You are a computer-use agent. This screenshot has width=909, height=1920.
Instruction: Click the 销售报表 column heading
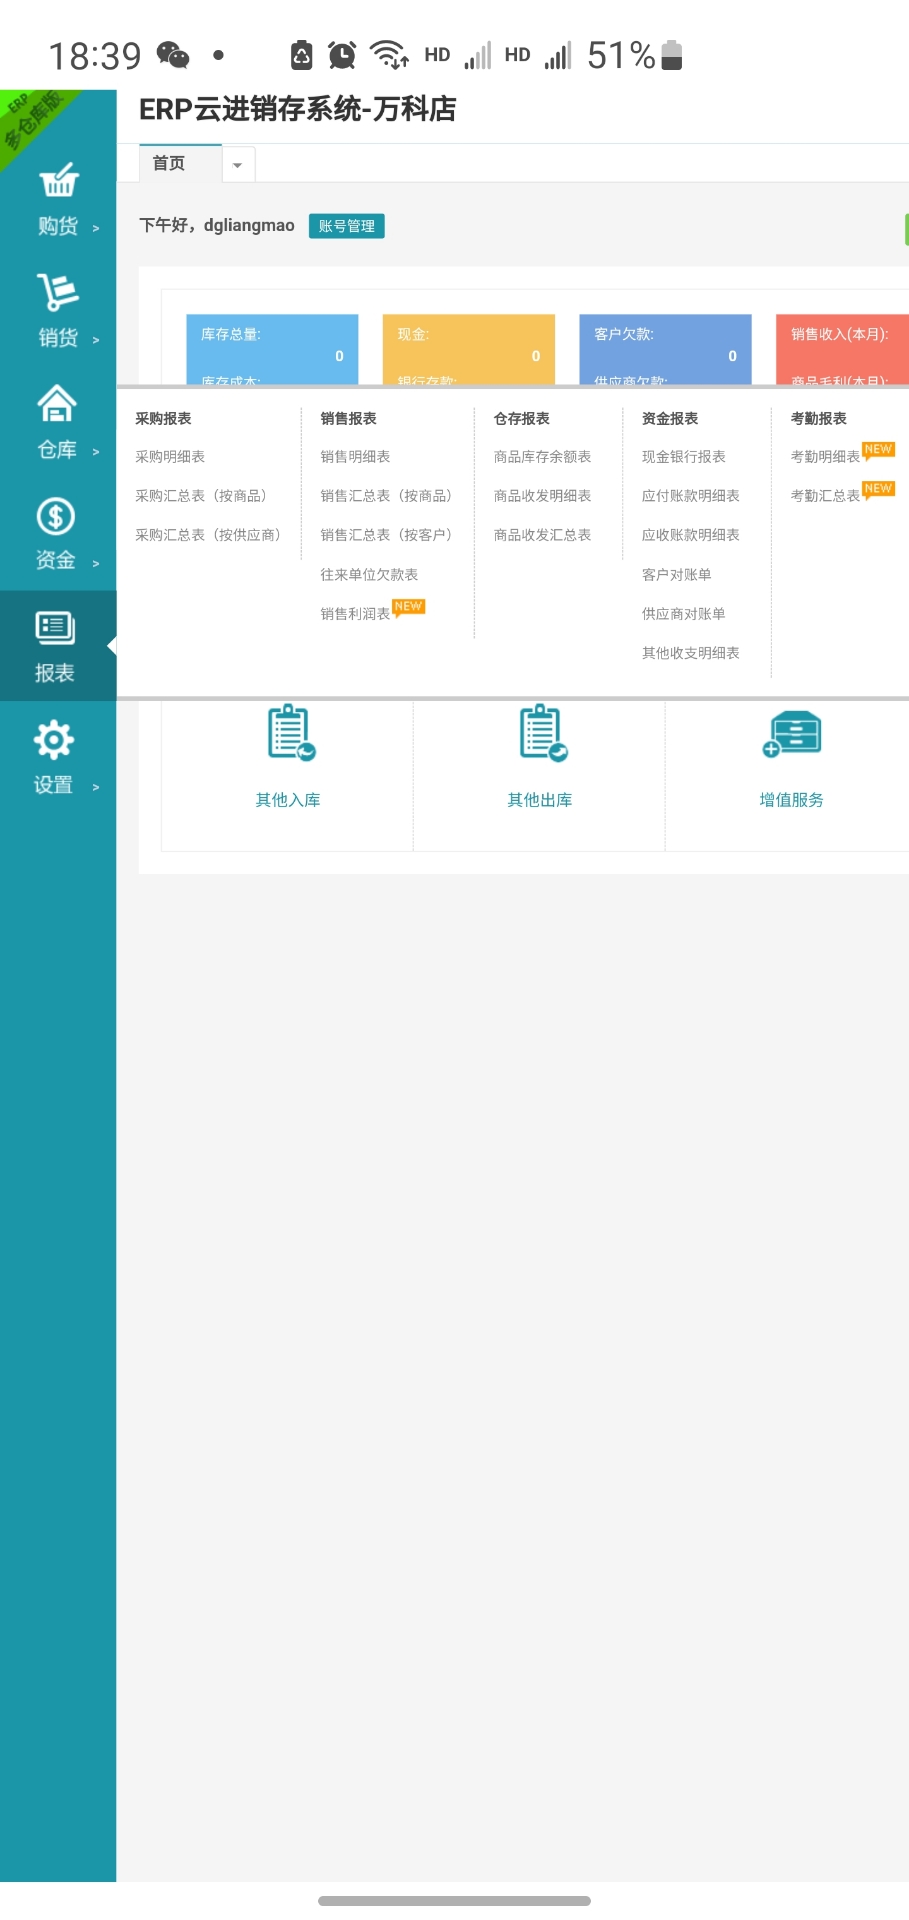tap(348, 419)
